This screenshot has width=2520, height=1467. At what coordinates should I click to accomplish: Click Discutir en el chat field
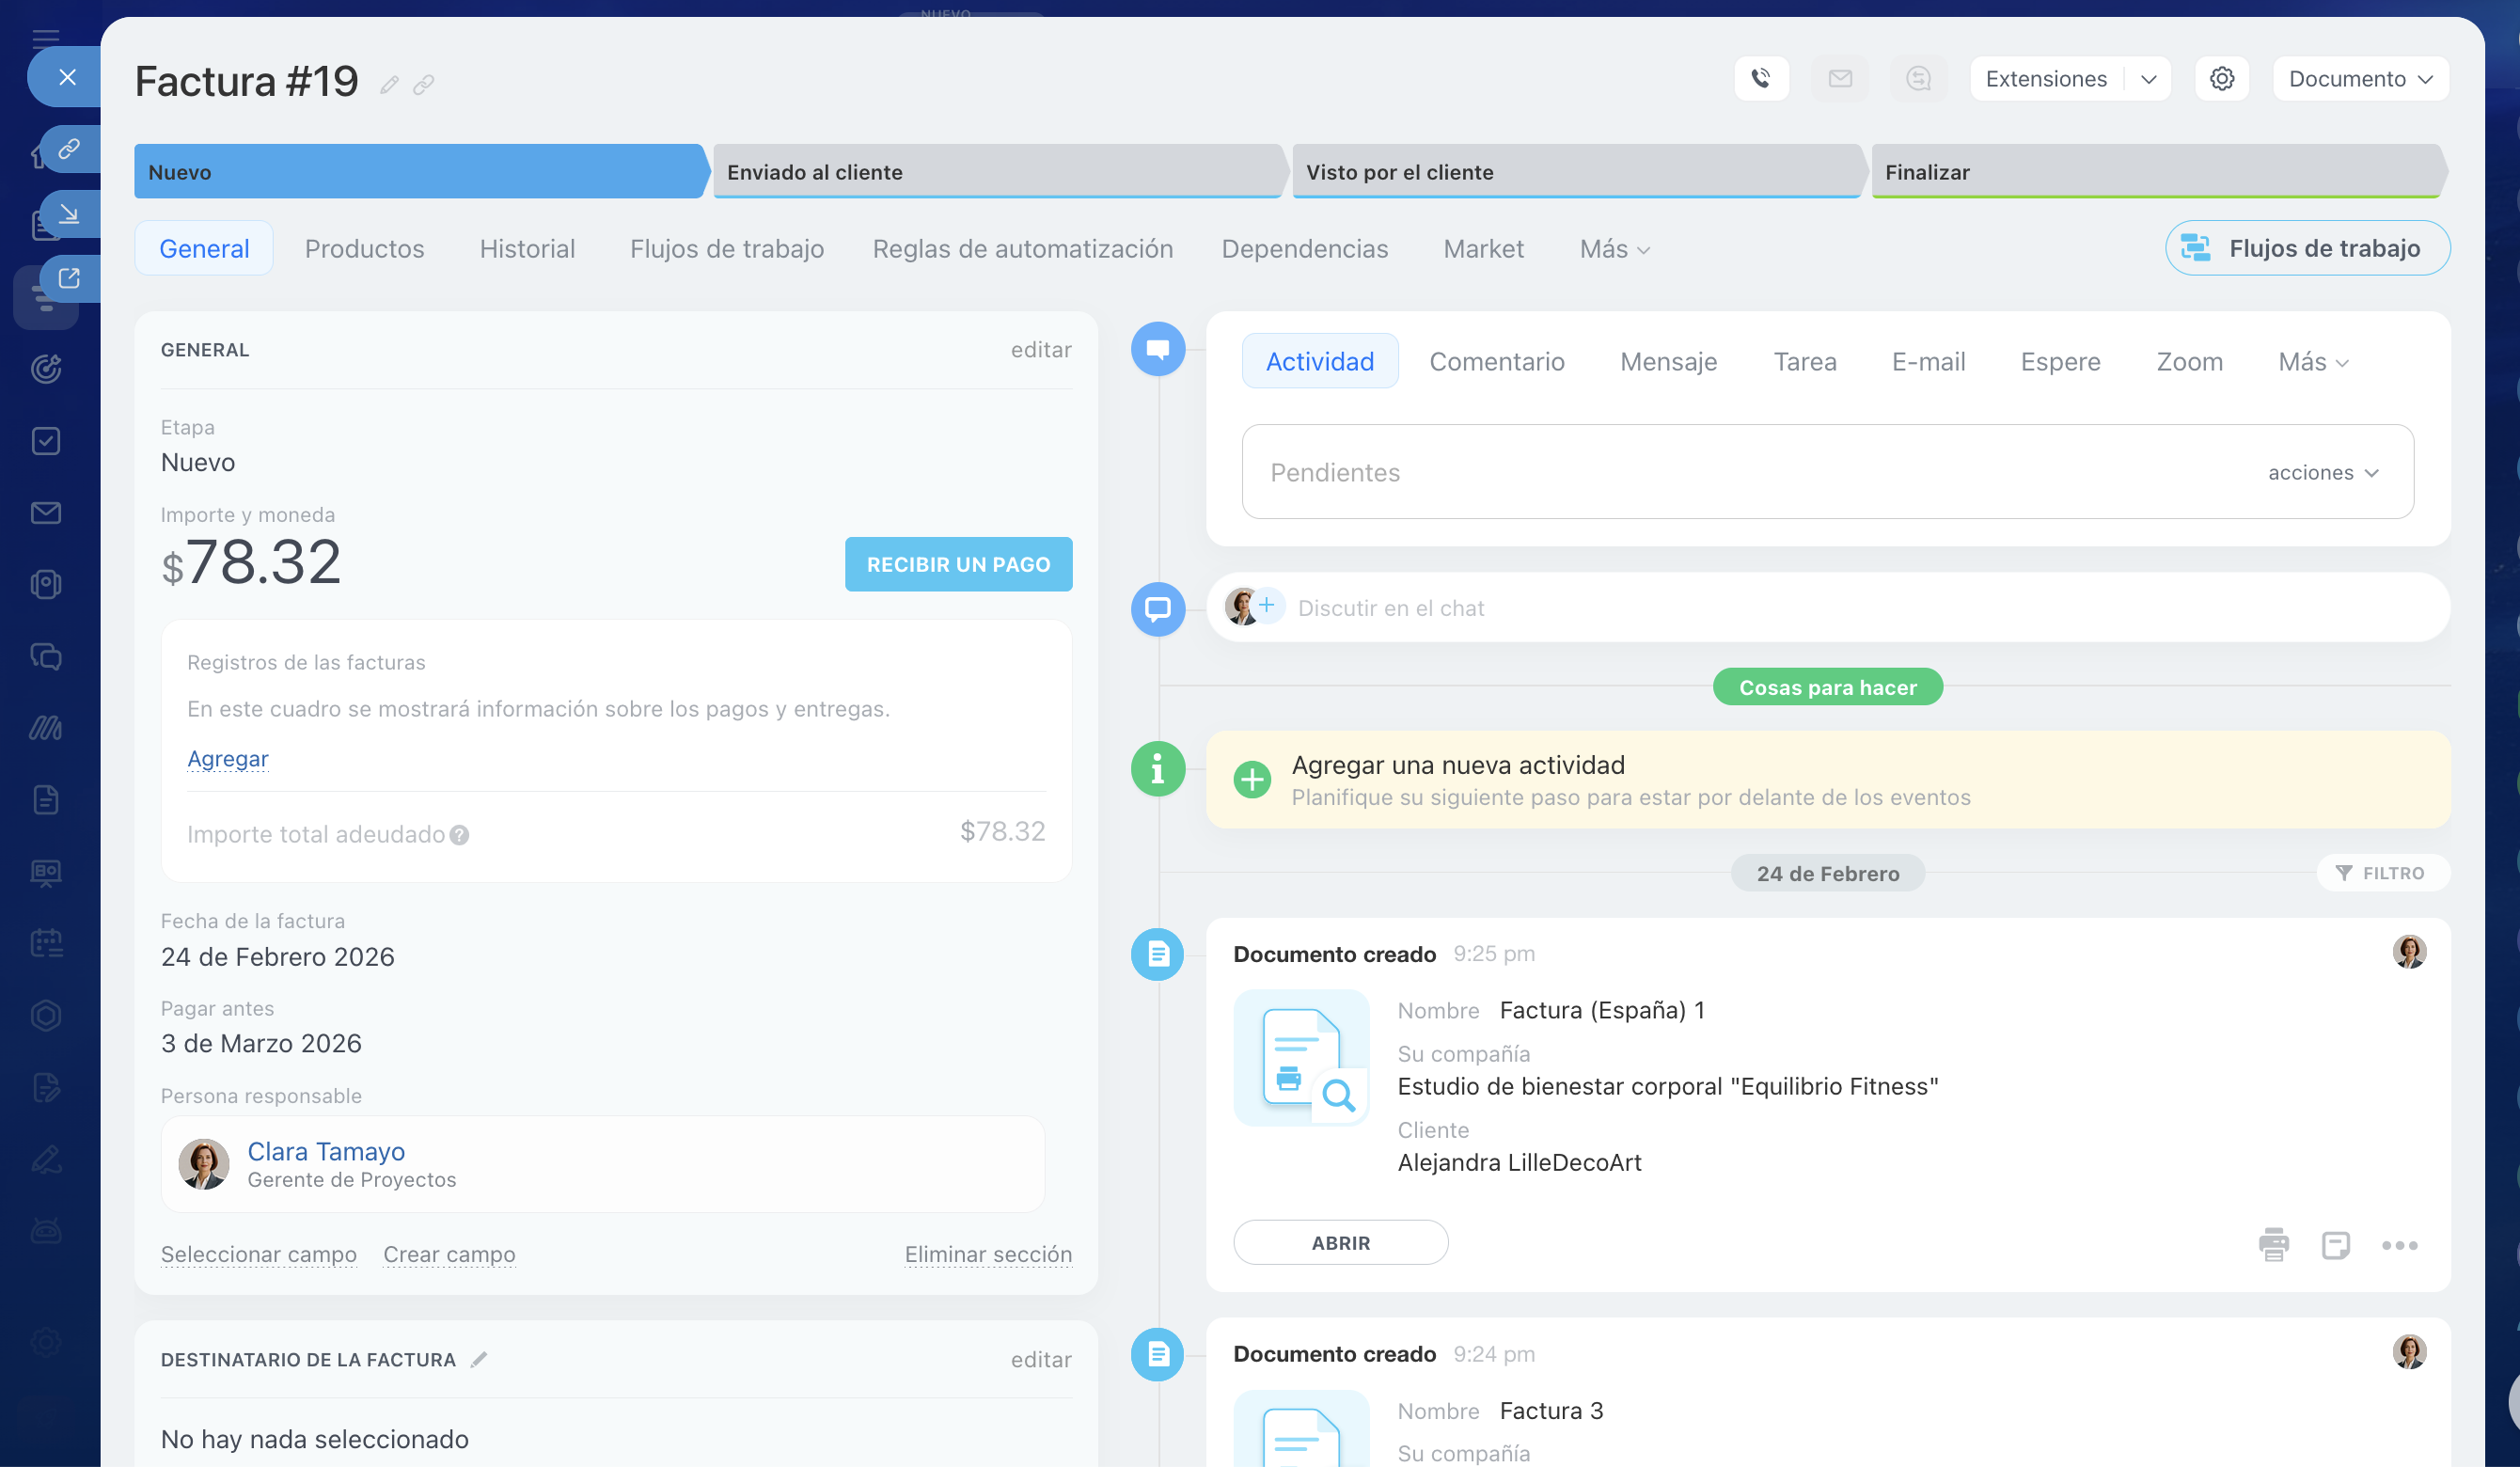click(x=1390, y=608)
